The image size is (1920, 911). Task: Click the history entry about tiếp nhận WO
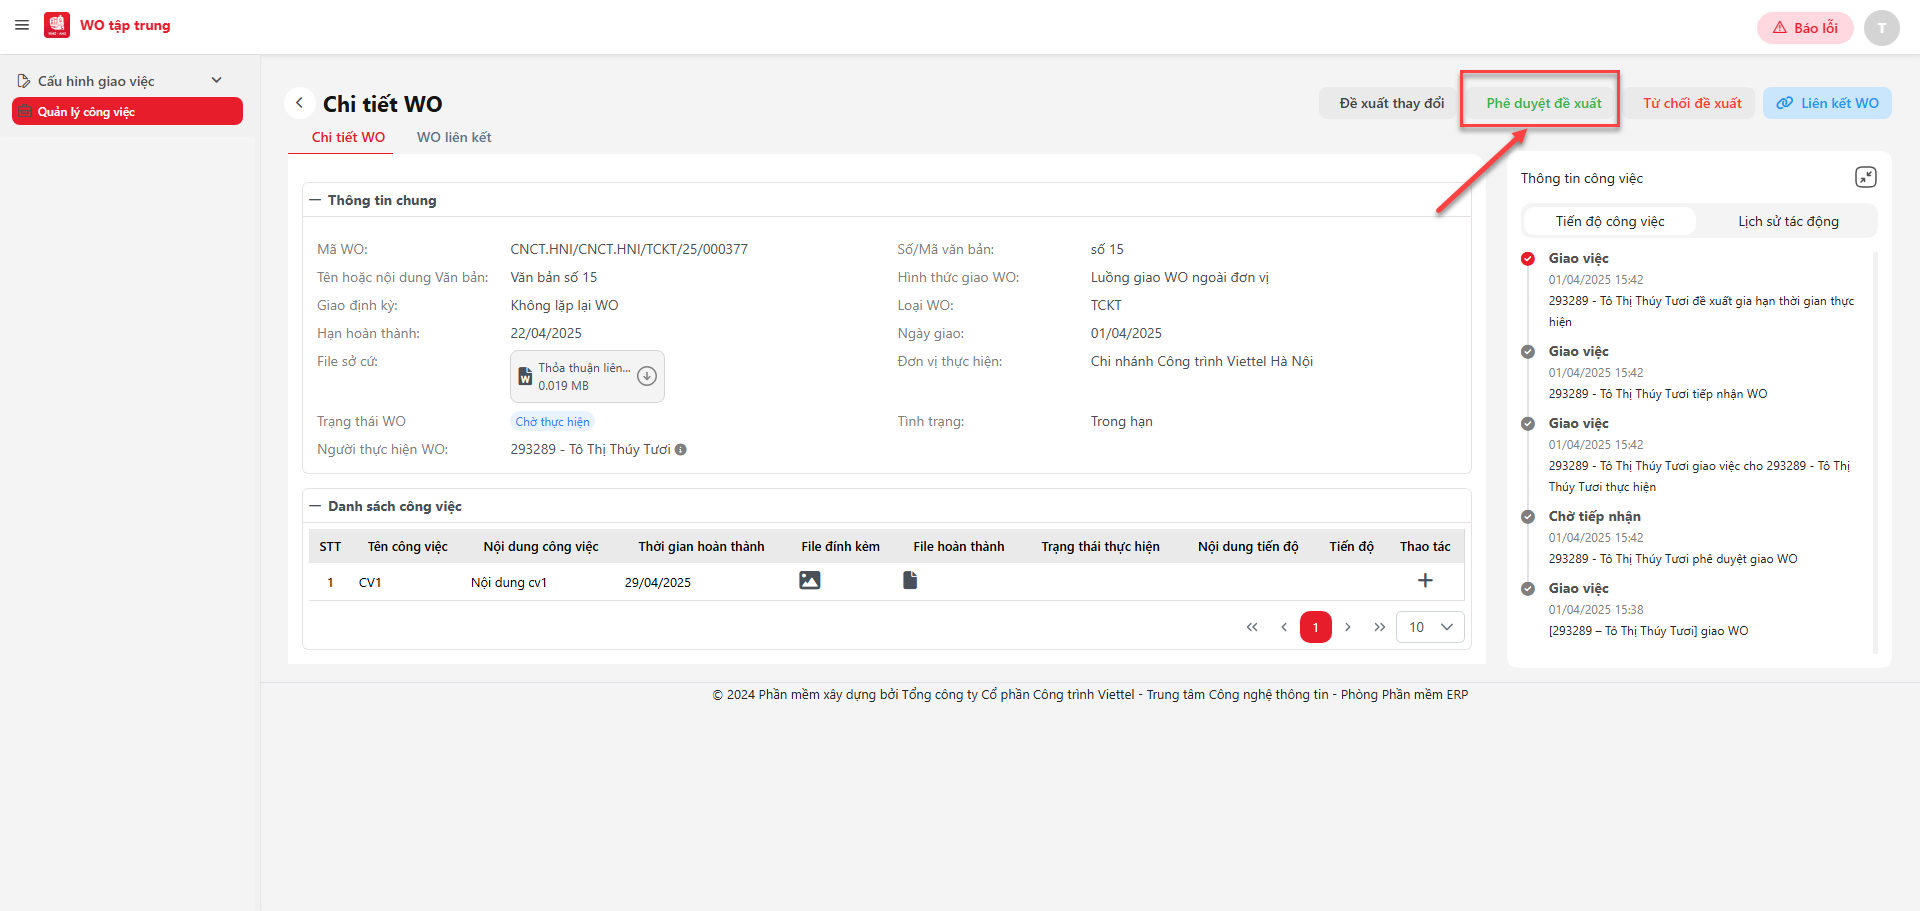coord(1658,394)
